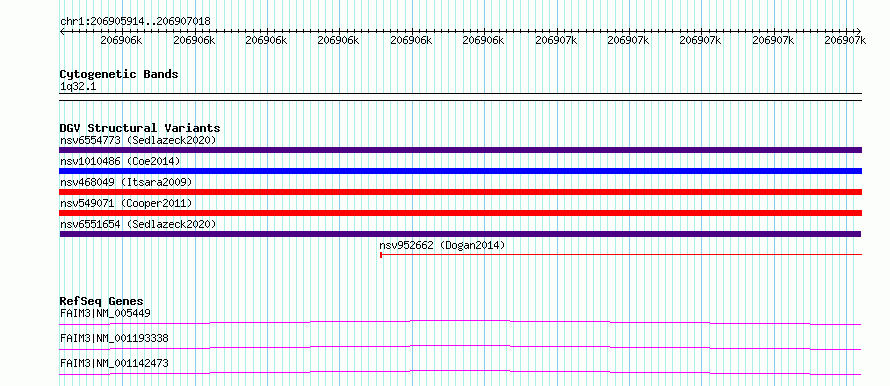The height and width of the screenshot is (386, 890).
Task: Click the magenta line under FAIM3|NM_005449
Action: pyautogui.click(x=460, y=322)
